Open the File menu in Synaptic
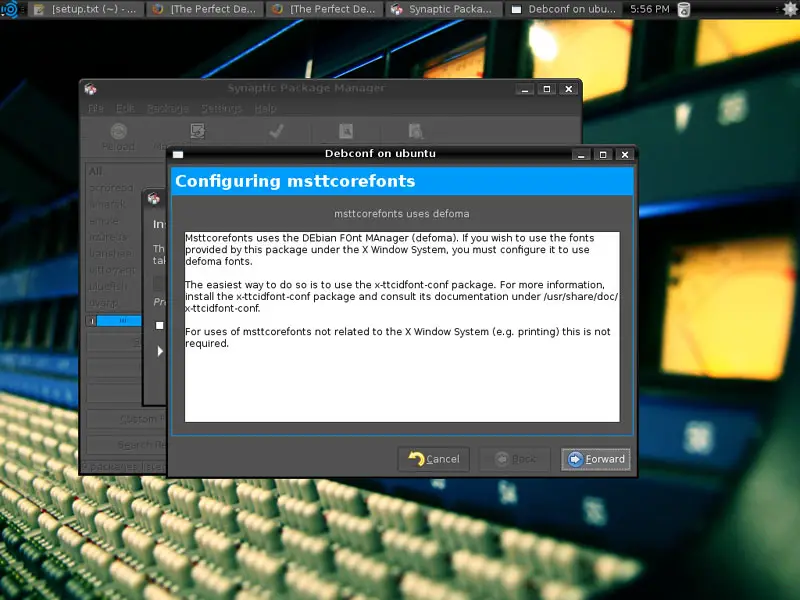 point(96,108)
